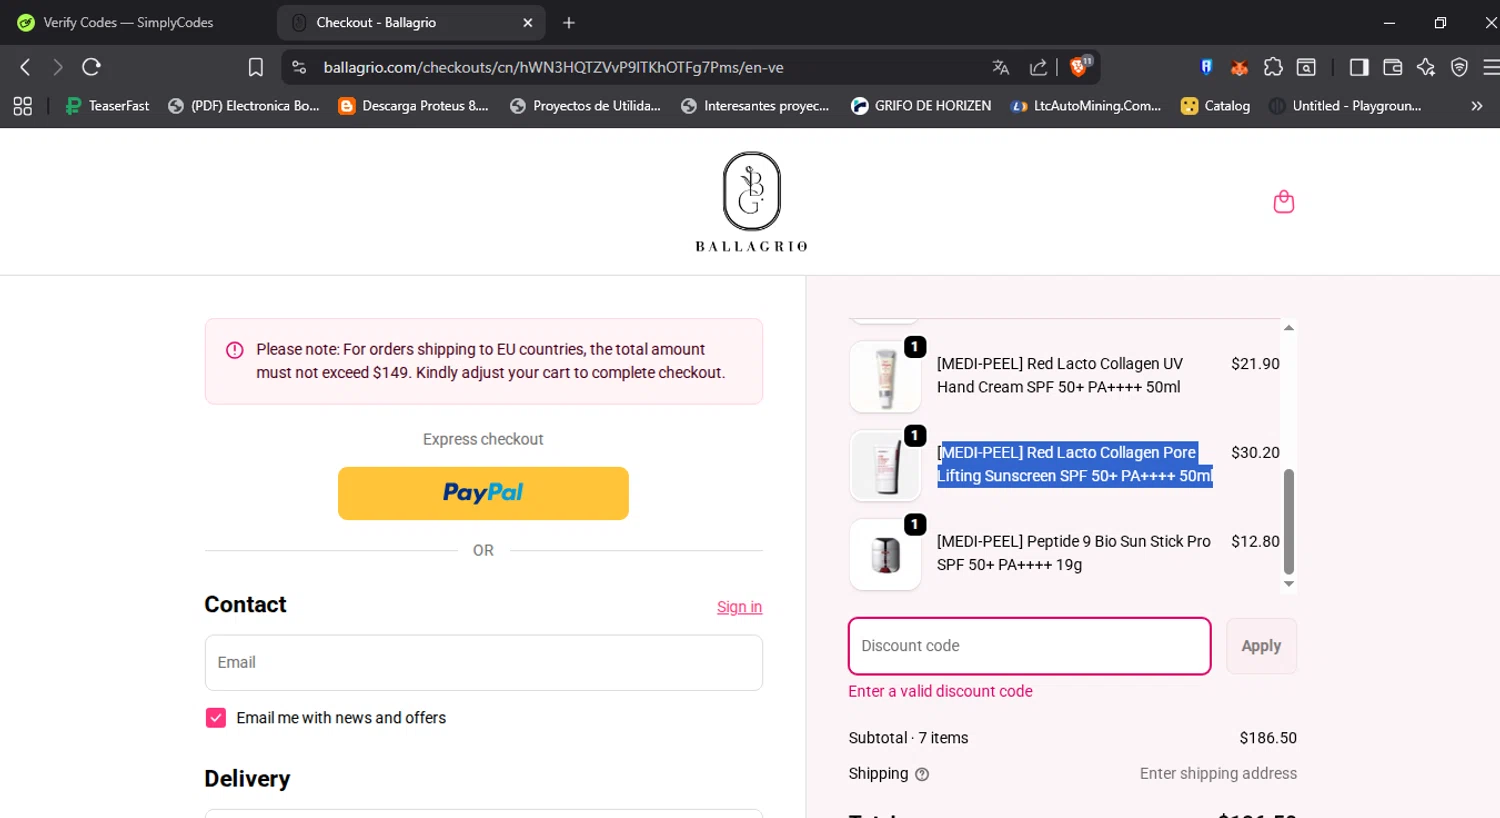Click the Apply discount button
1500x818 pixels.
click(1261, 646)
